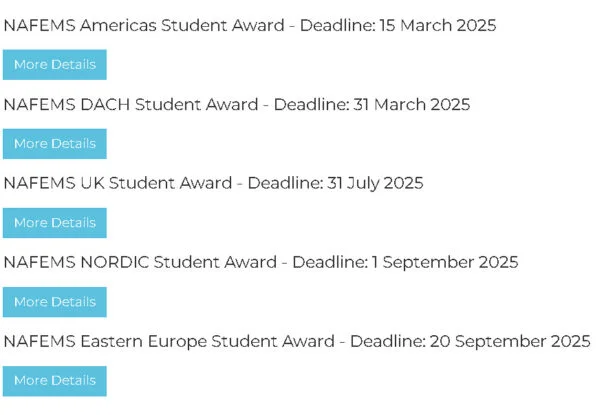Click the 31 March 2025 deadline date
Viewport: 615px width, 415px height.
pos(411,104)
